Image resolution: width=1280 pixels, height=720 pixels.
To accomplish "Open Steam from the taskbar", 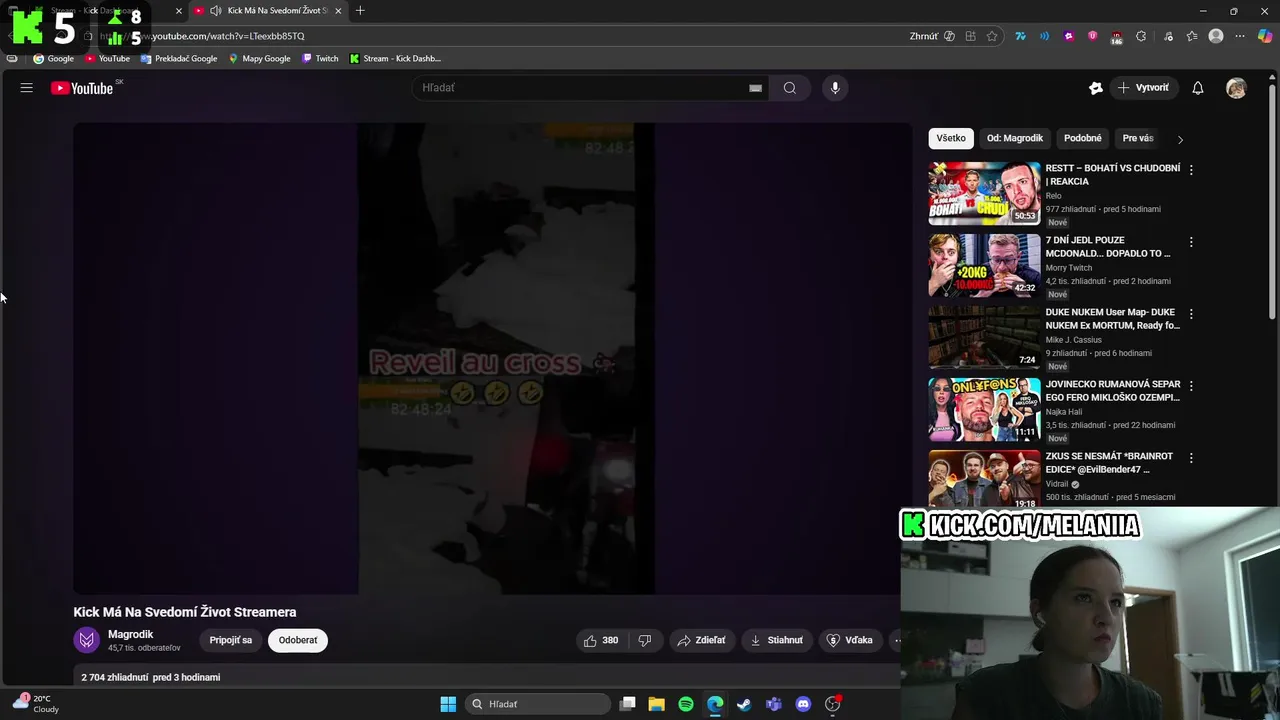I will click(744, 704).
